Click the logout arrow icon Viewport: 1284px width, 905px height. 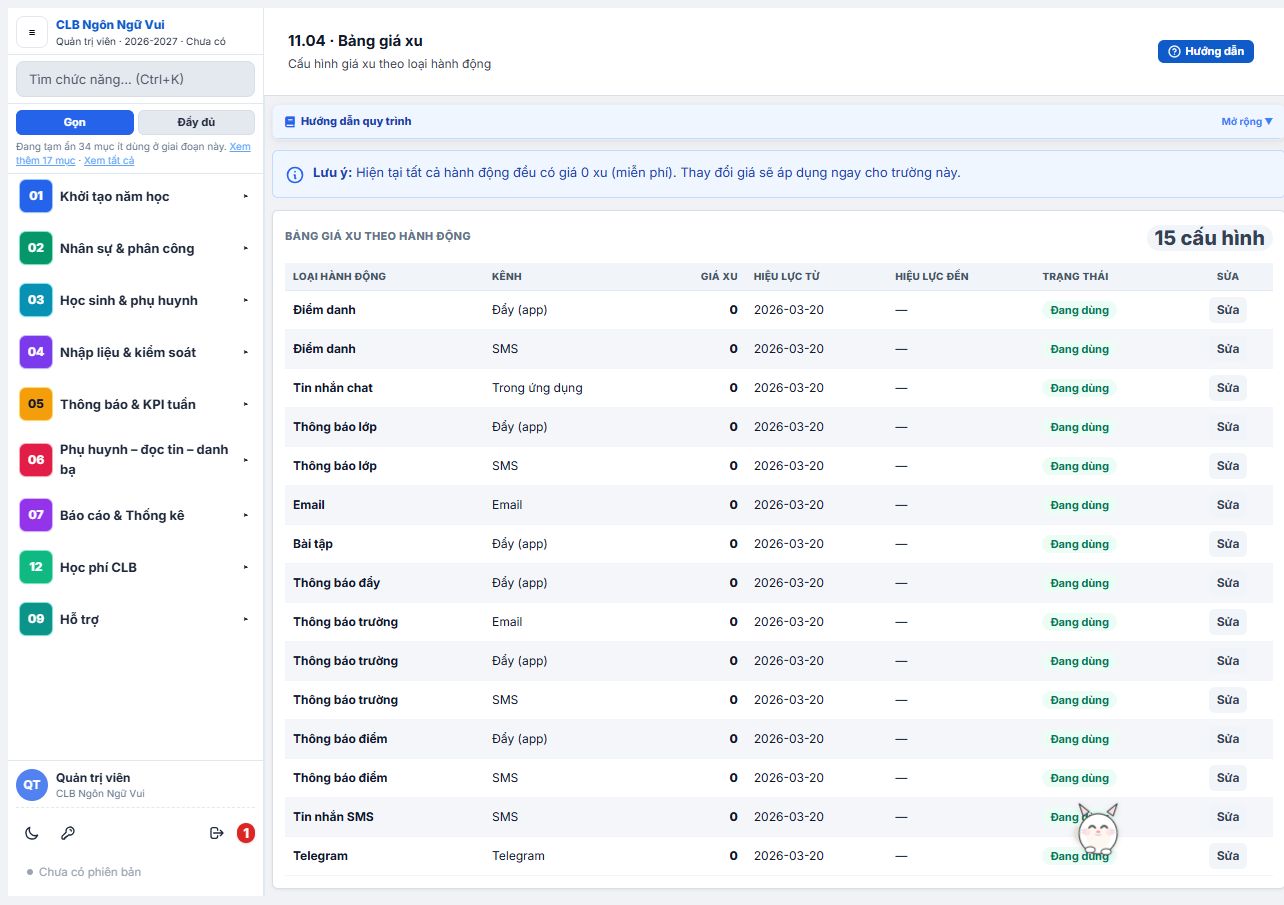pos(216,833)
